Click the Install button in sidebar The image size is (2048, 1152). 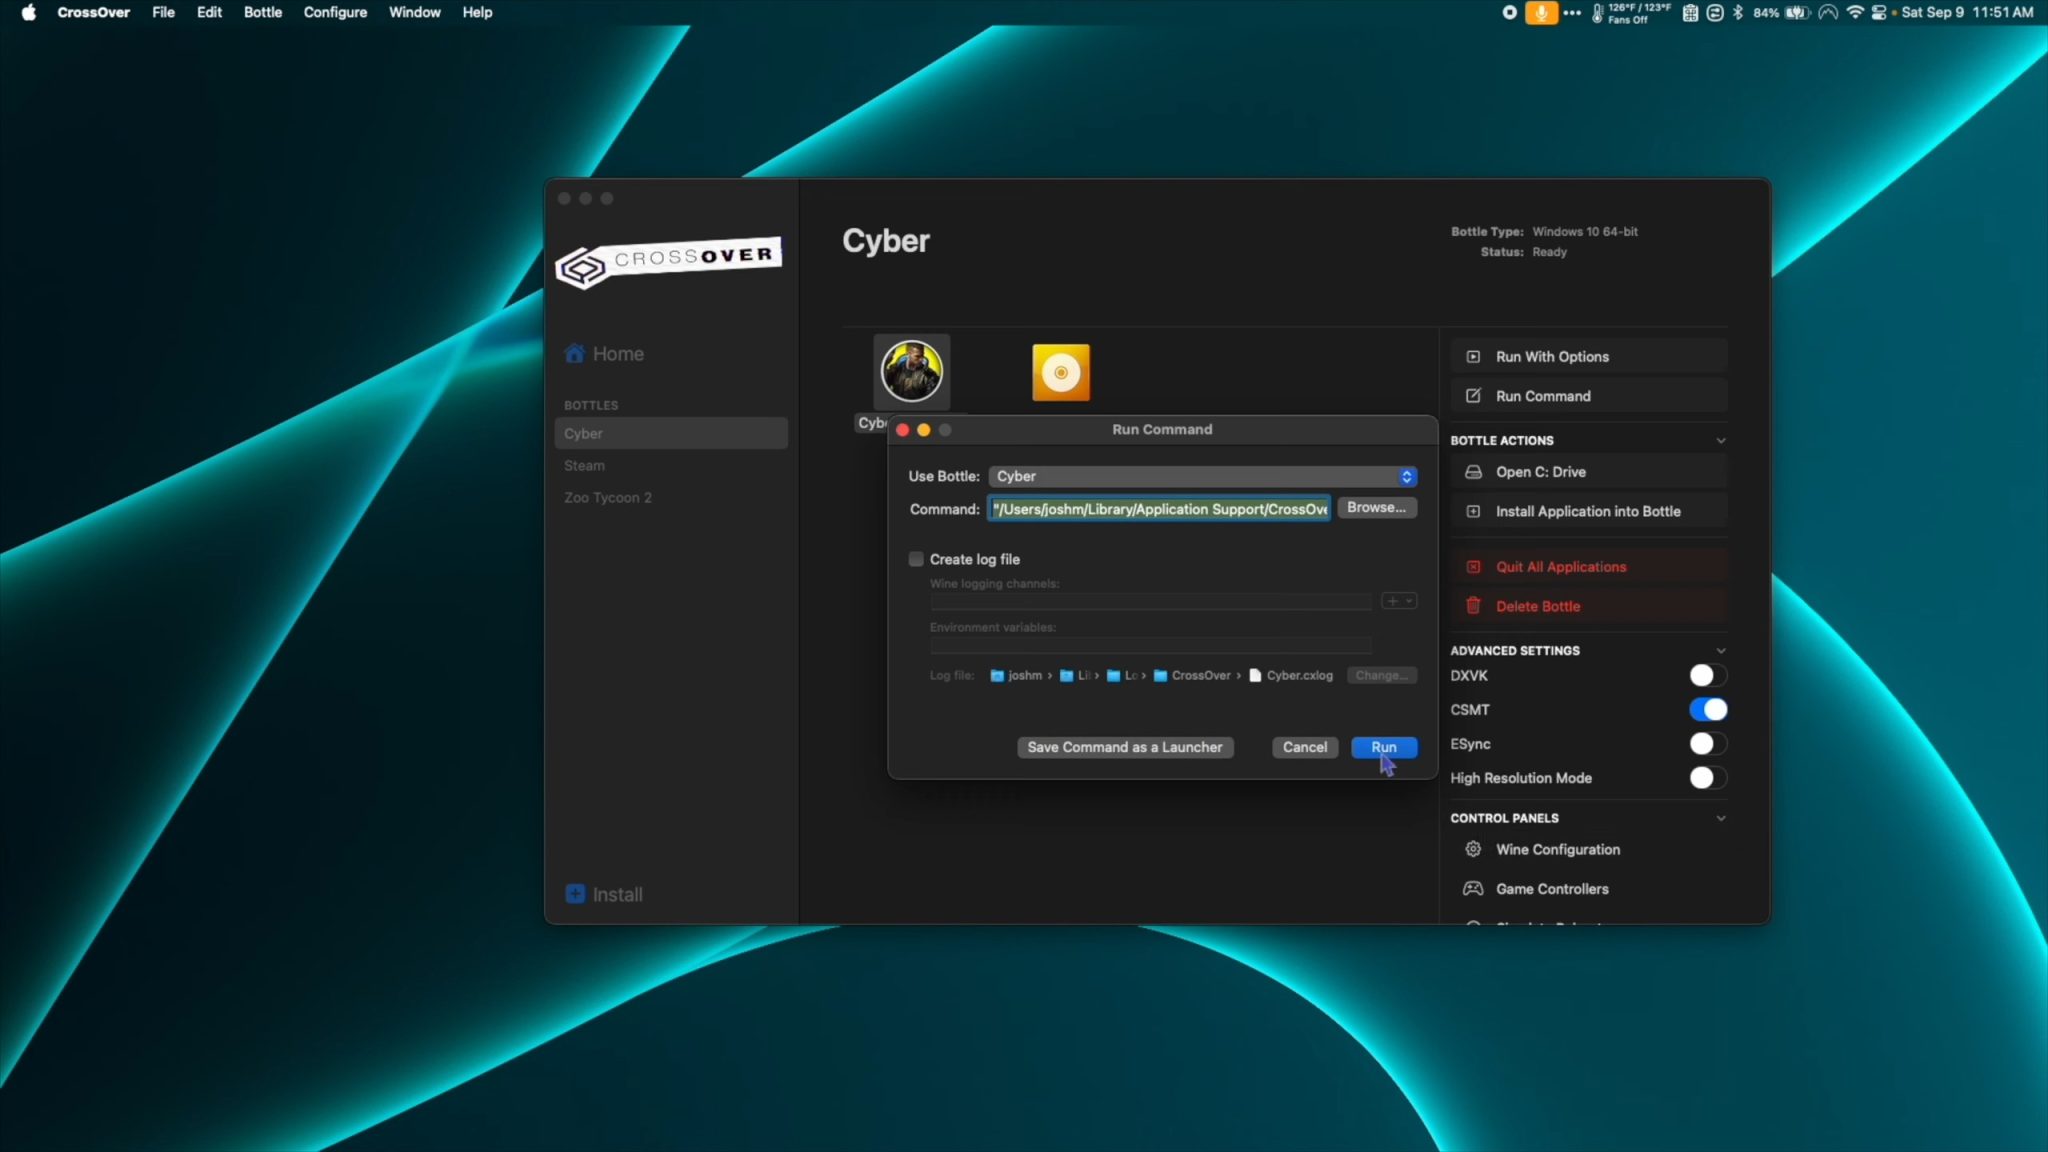[604, 894]
